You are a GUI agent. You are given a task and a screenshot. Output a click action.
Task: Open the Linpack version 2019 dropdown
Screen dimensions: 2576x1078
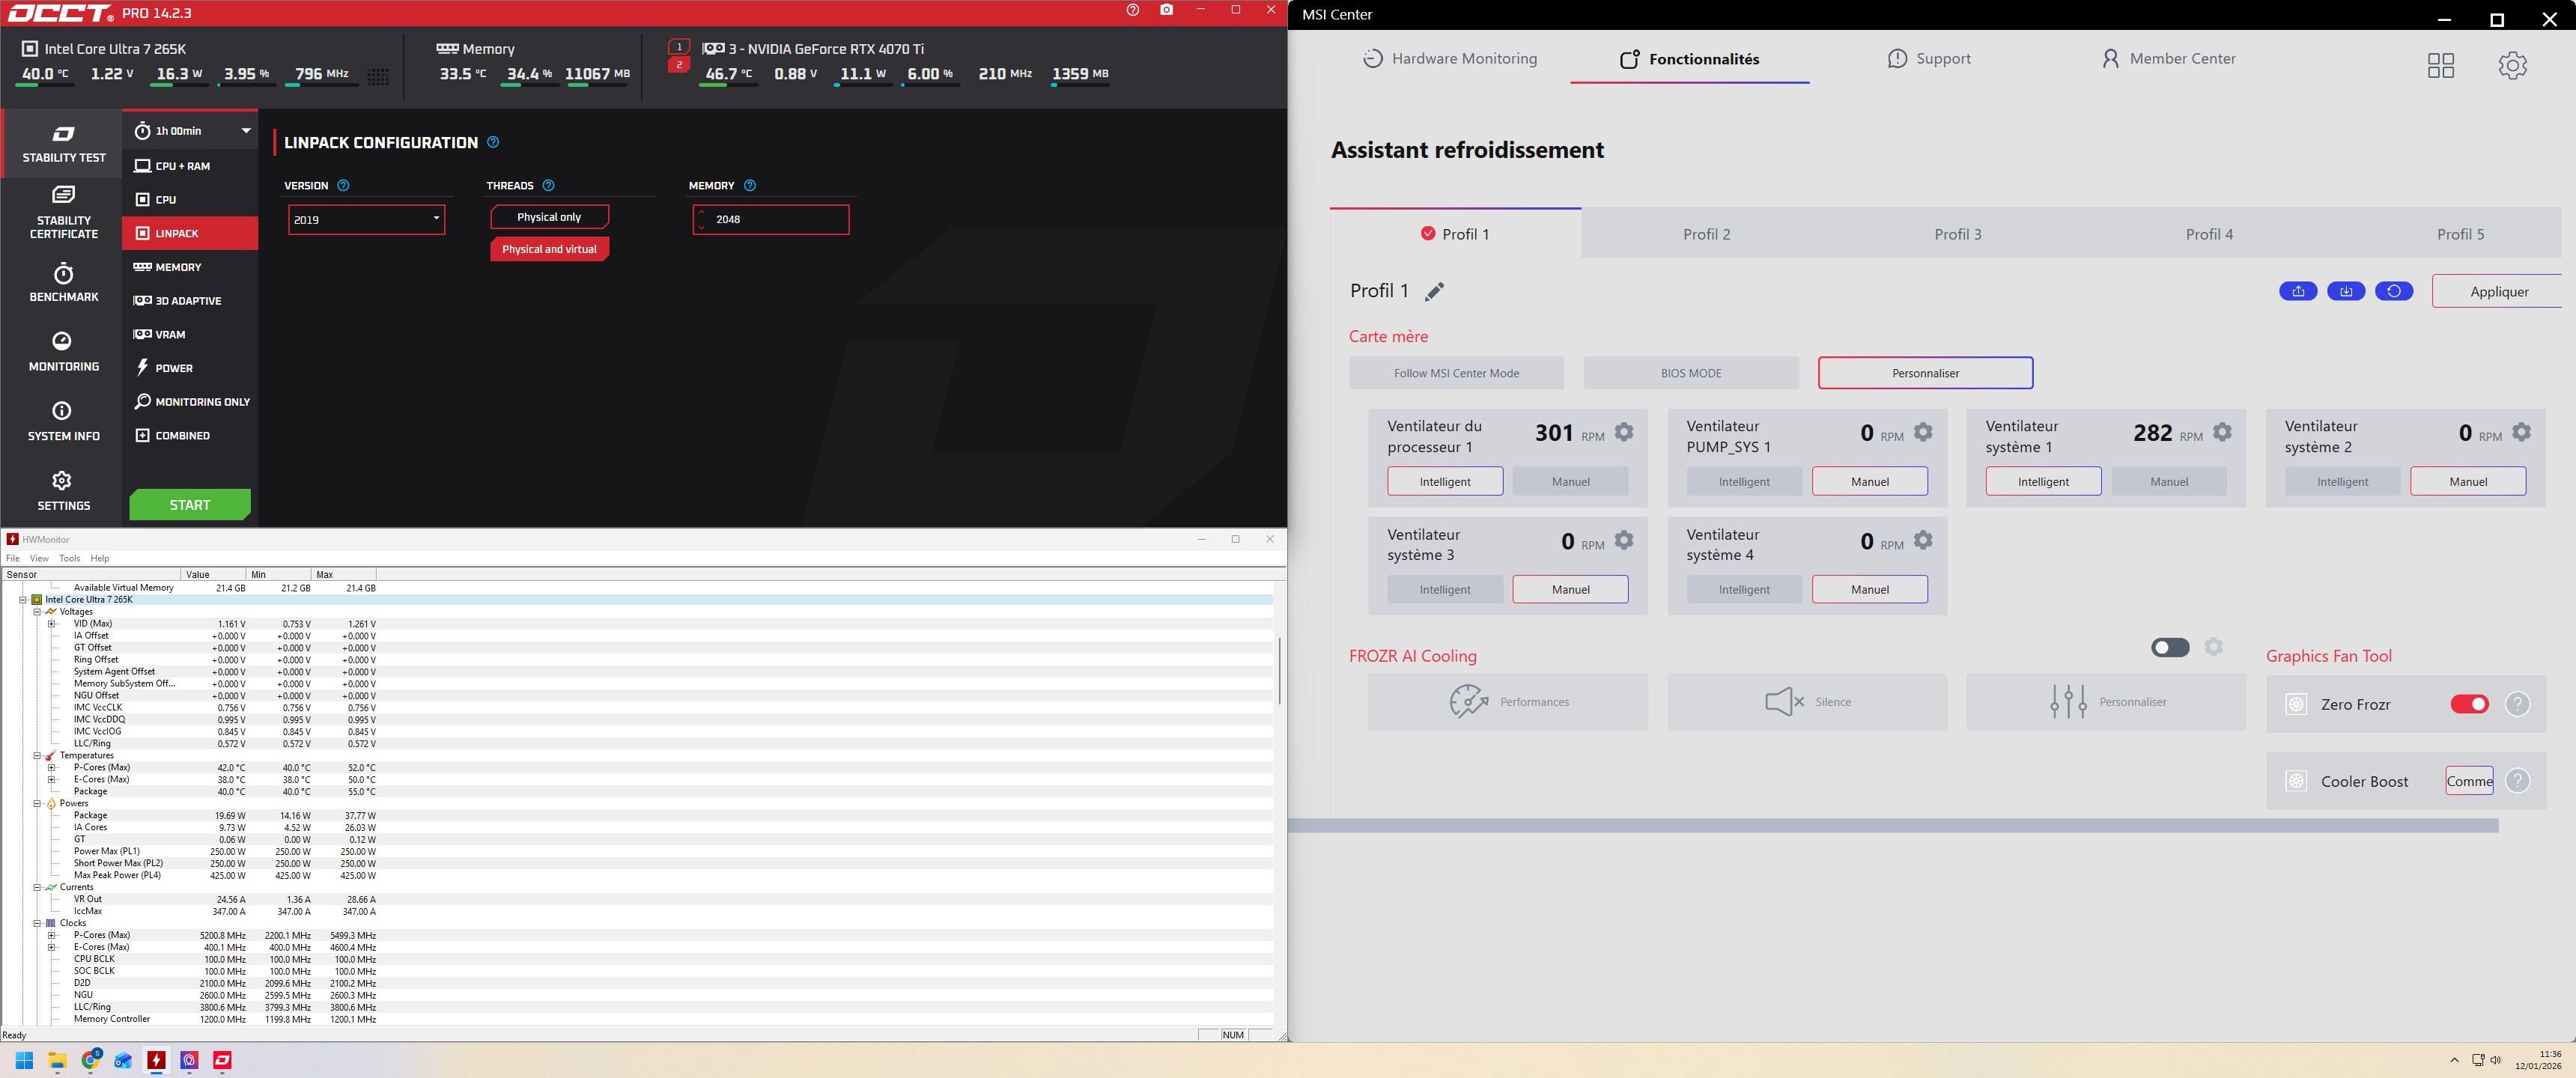(366, 219)
